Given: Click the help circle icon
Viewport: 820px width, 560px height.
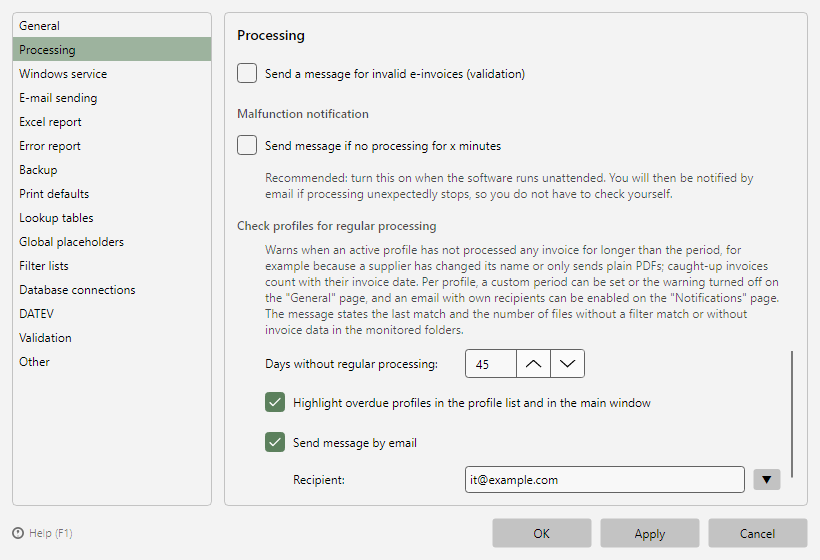Looking at the screenshot, I should click(x=18, y=533).
